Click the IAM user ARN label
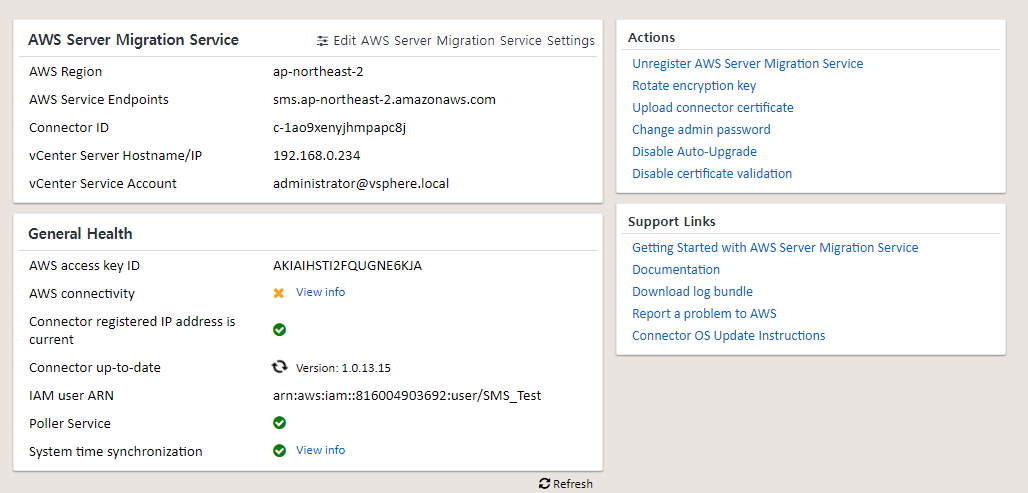This screenshot has height=493, width=1028. (x=71, y=395)
